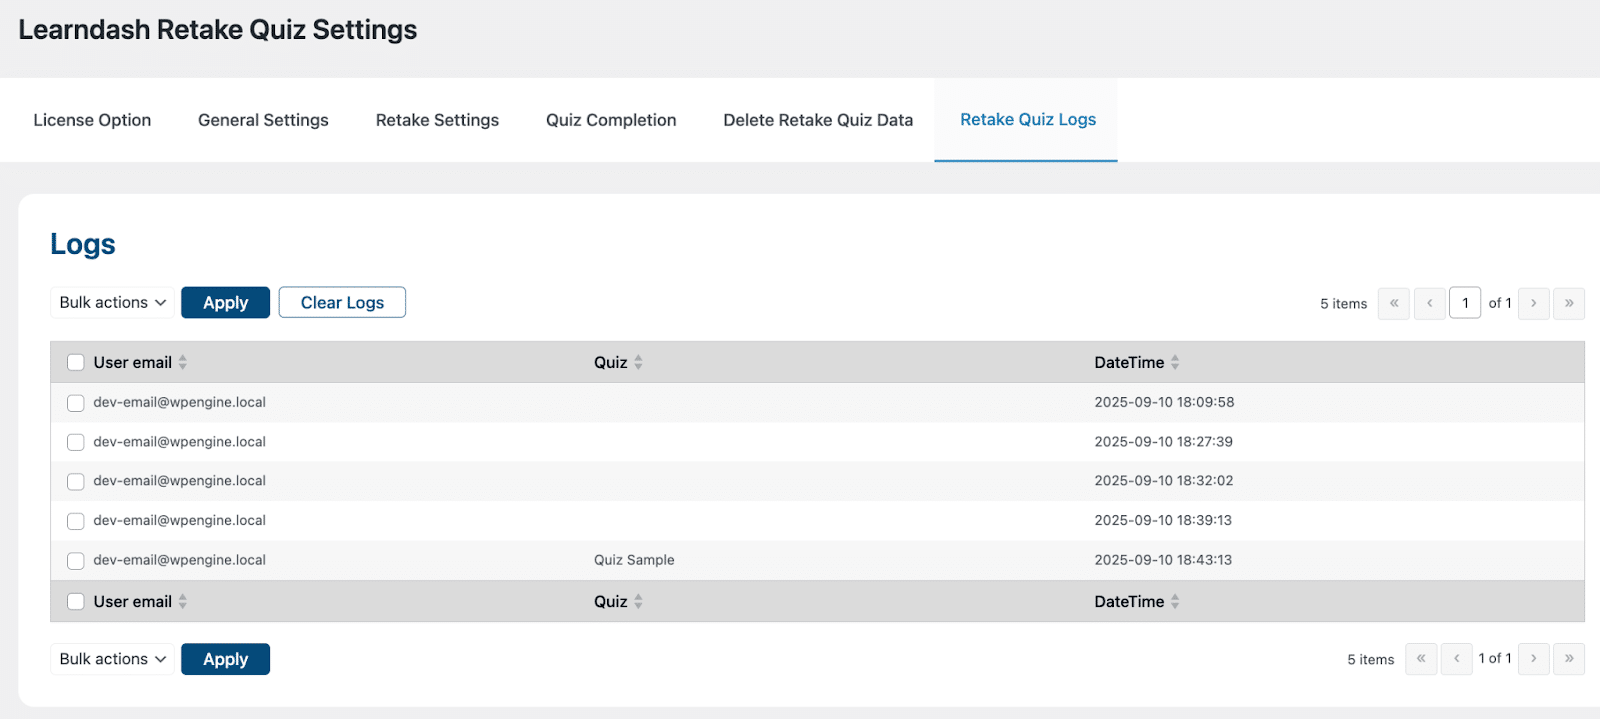Click DateTime header label at top
Screen dimensions: 1600x719
click(1129, 362)
